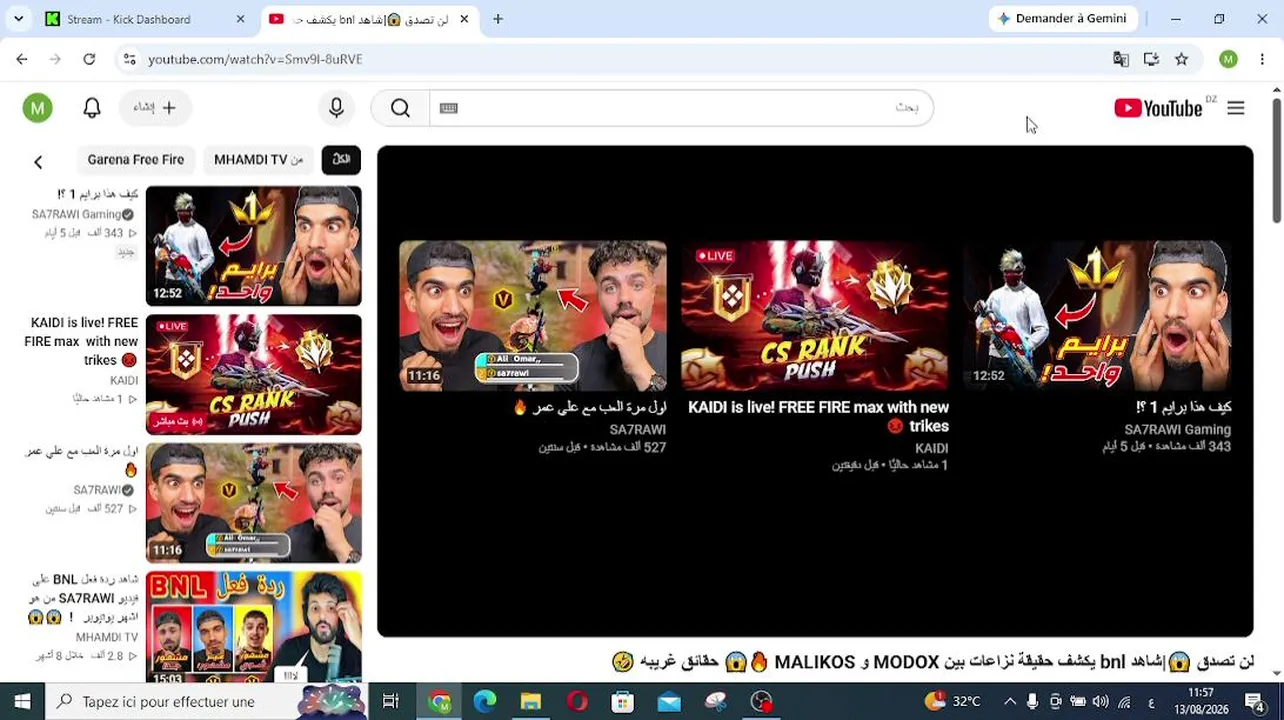Screen dimensions: 1284x720
Task: Open the weather widget showing 32°C
Action: point(953,701)
